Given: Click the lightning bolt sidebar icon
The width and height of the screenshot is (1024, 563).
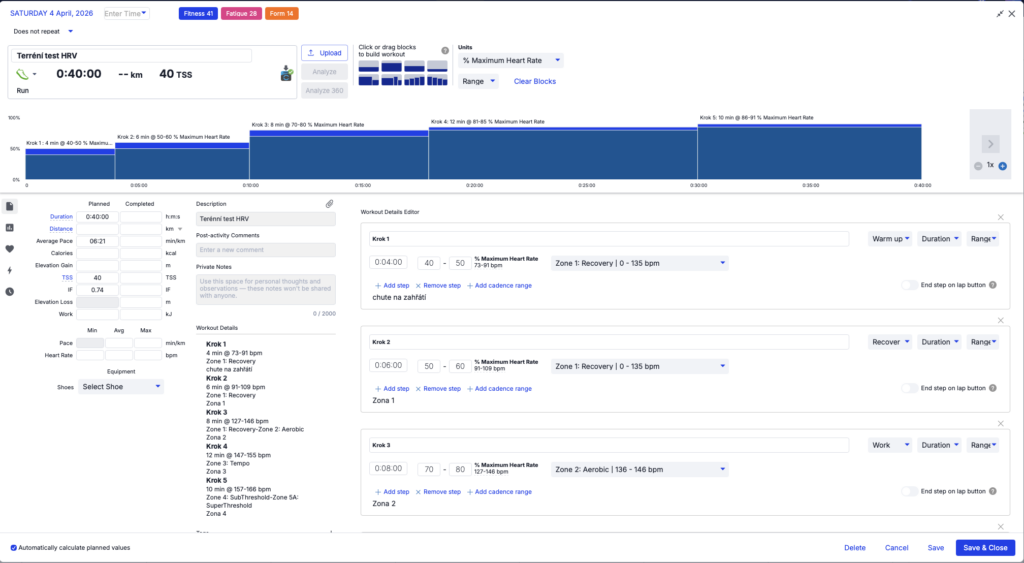Looking at the screenshot, I should coord(10,270).
